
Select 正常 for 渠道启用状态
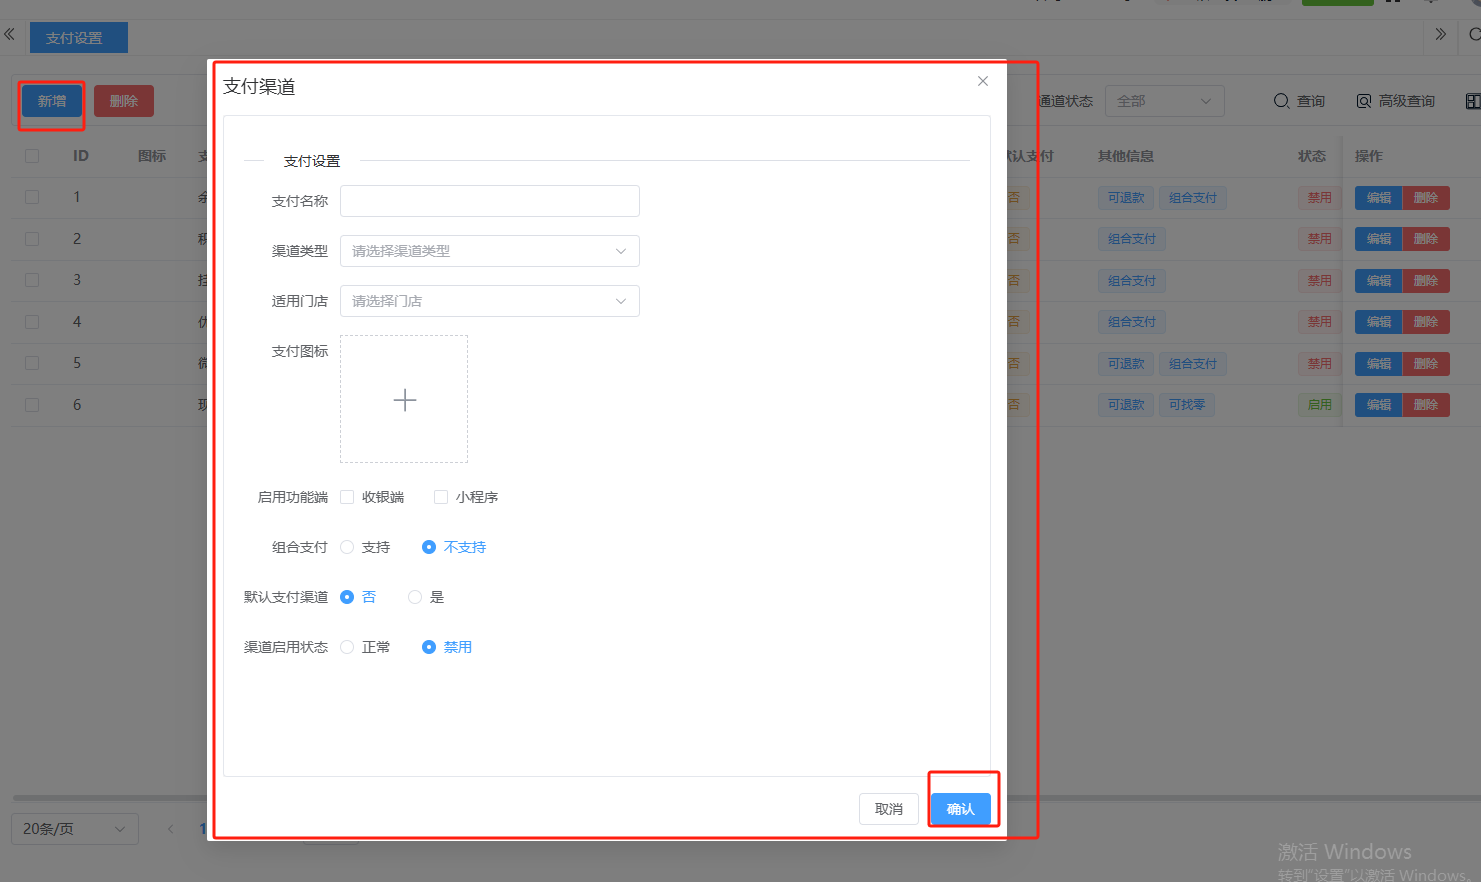click(x=347, y=647)
